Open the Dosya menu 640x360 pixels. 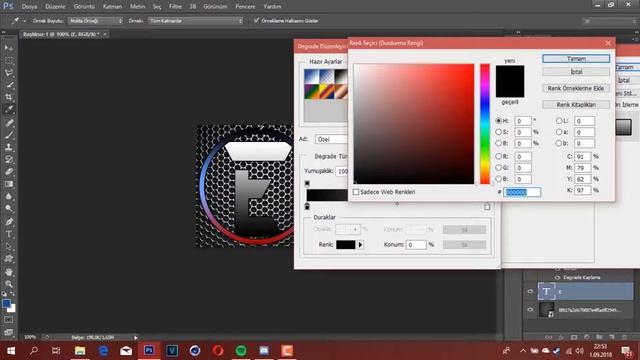point(29,7)
